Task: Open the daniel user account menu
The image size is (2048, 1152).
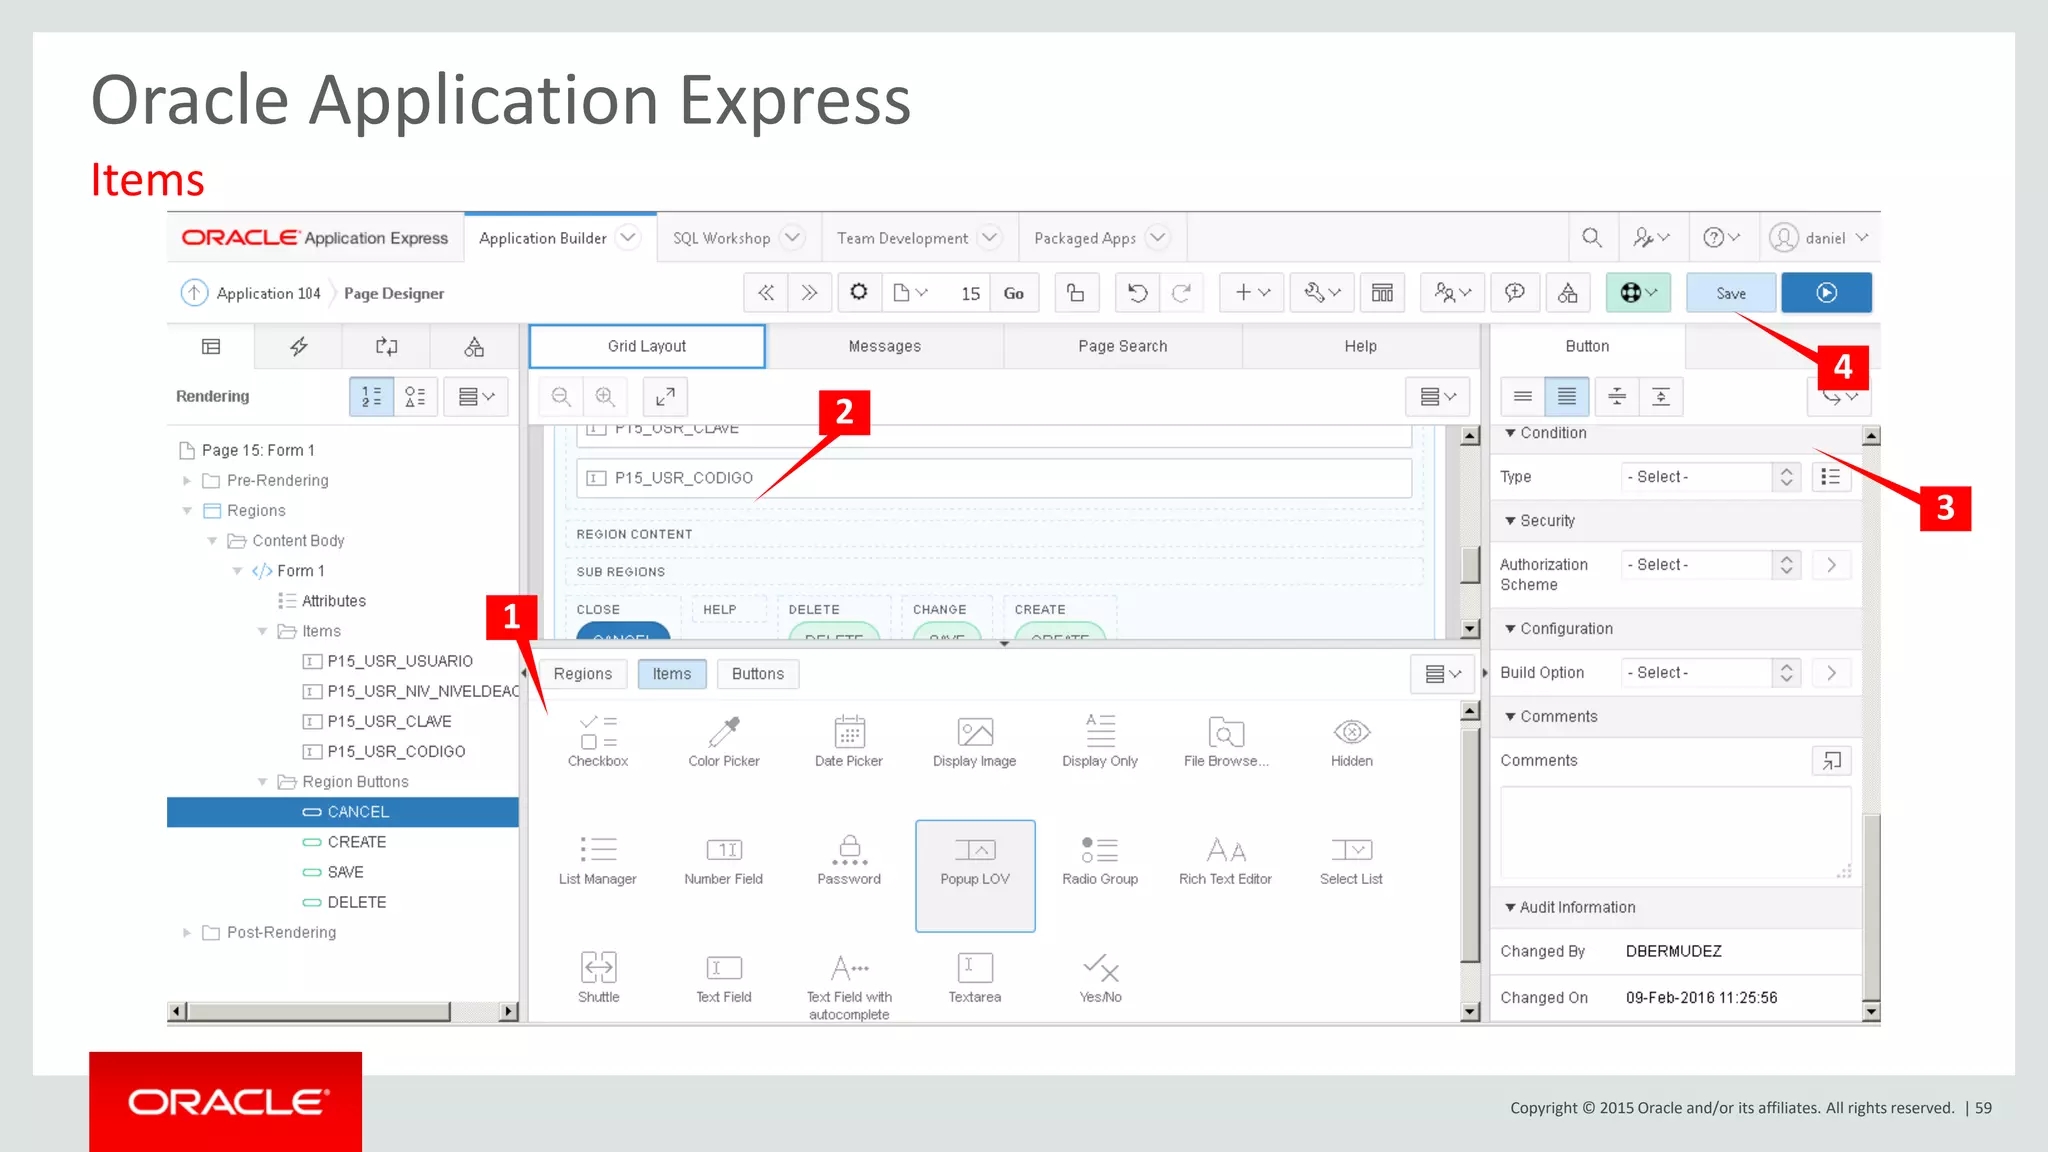Action: click(x=1819, y=238)
